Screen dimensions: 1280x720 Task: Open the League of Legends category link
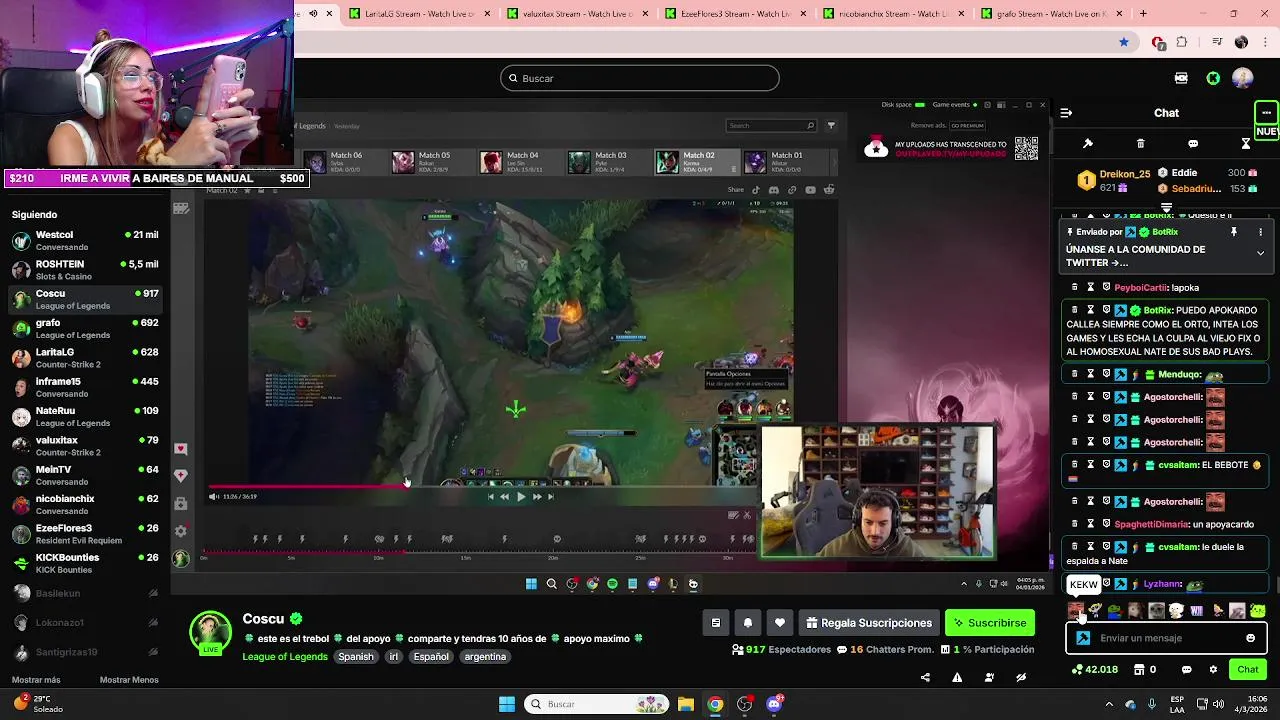click(285, 657)
